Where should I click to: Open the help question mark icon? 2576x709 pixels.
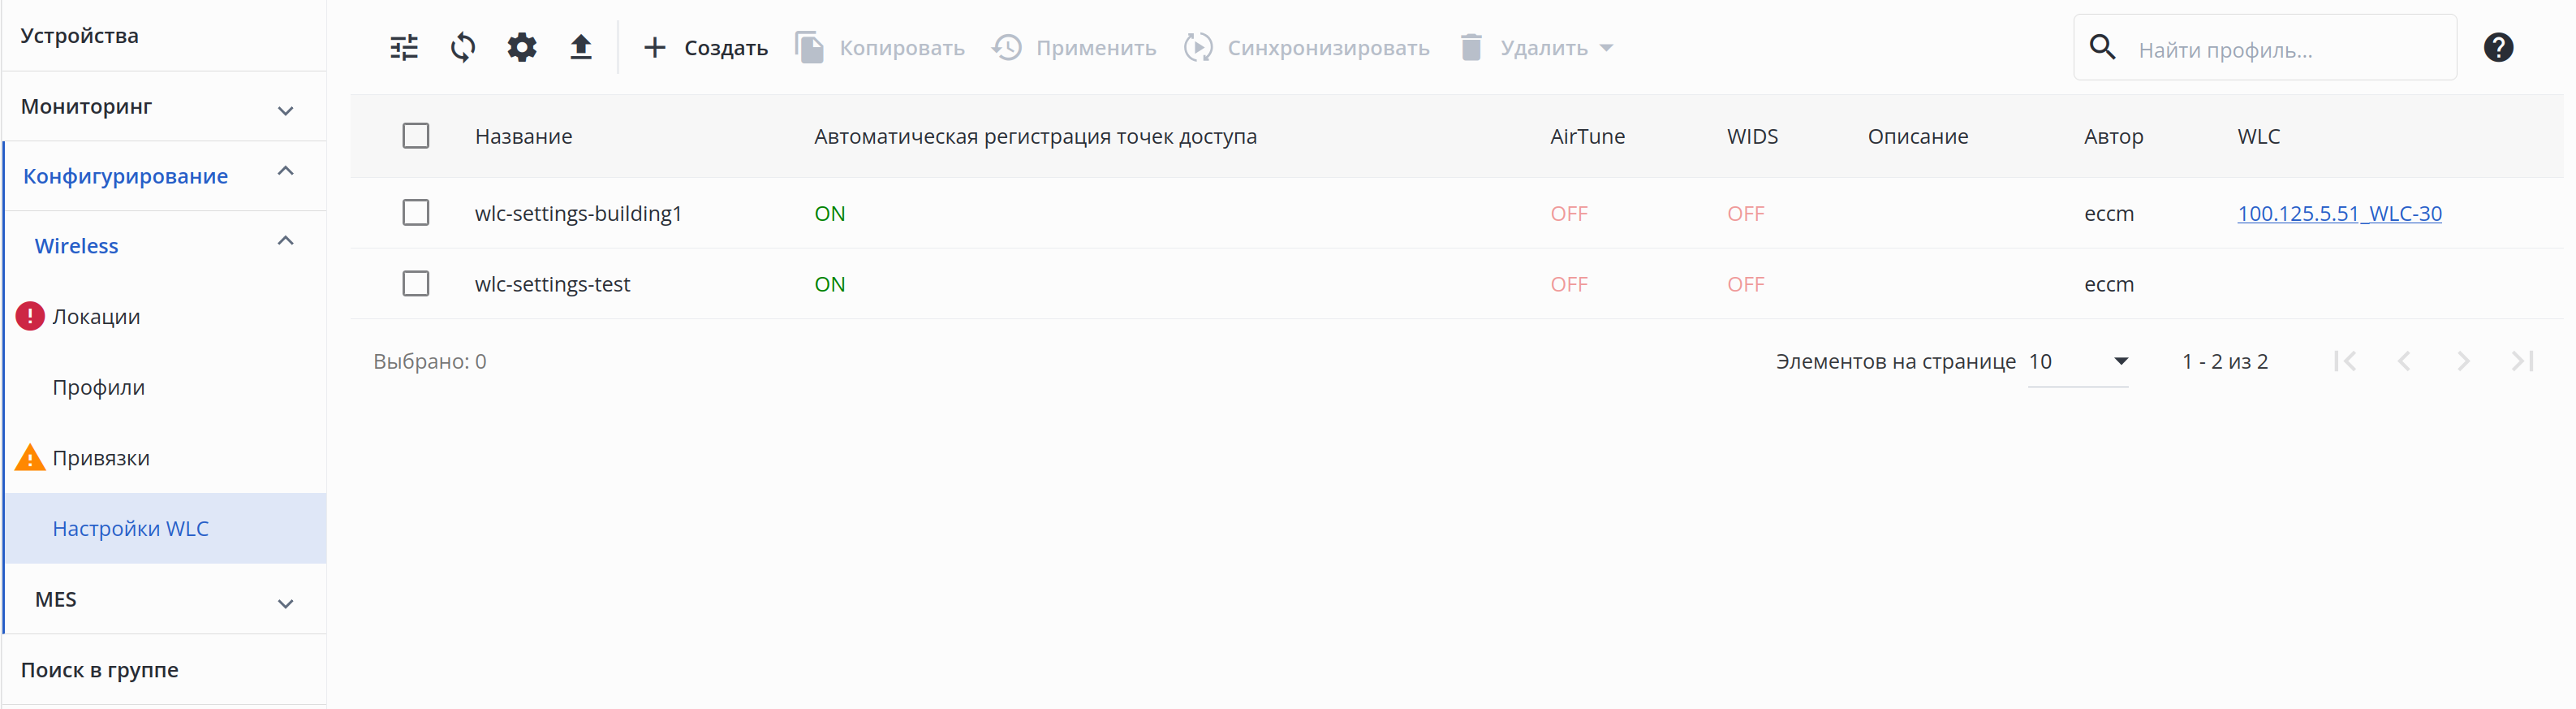click(2498, 47)
